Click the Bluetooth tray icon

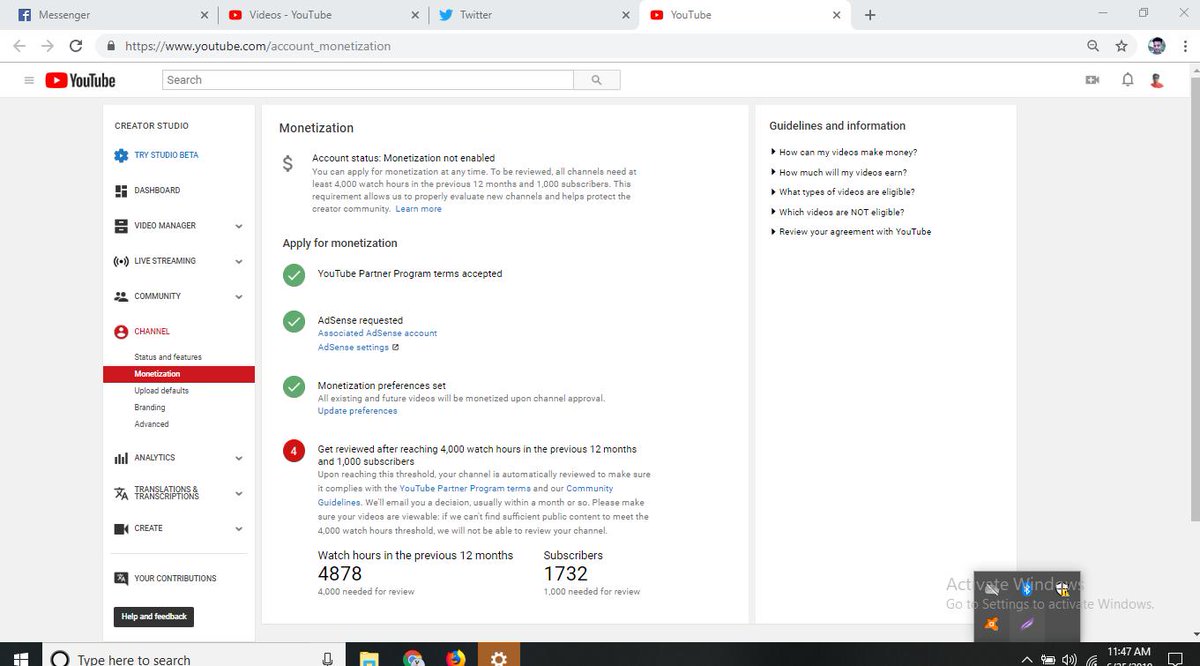[x=1026, y=590]
